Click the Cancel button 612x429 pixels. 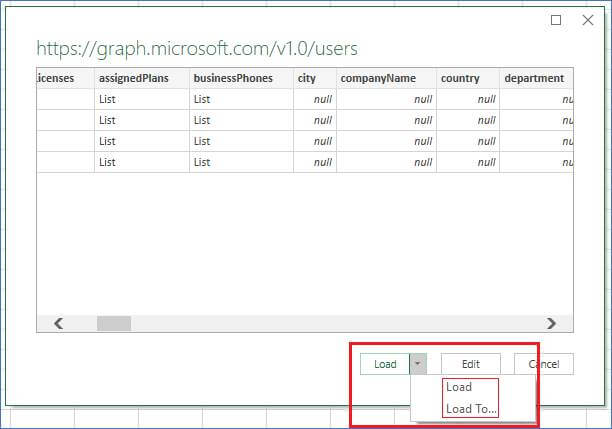544,364
